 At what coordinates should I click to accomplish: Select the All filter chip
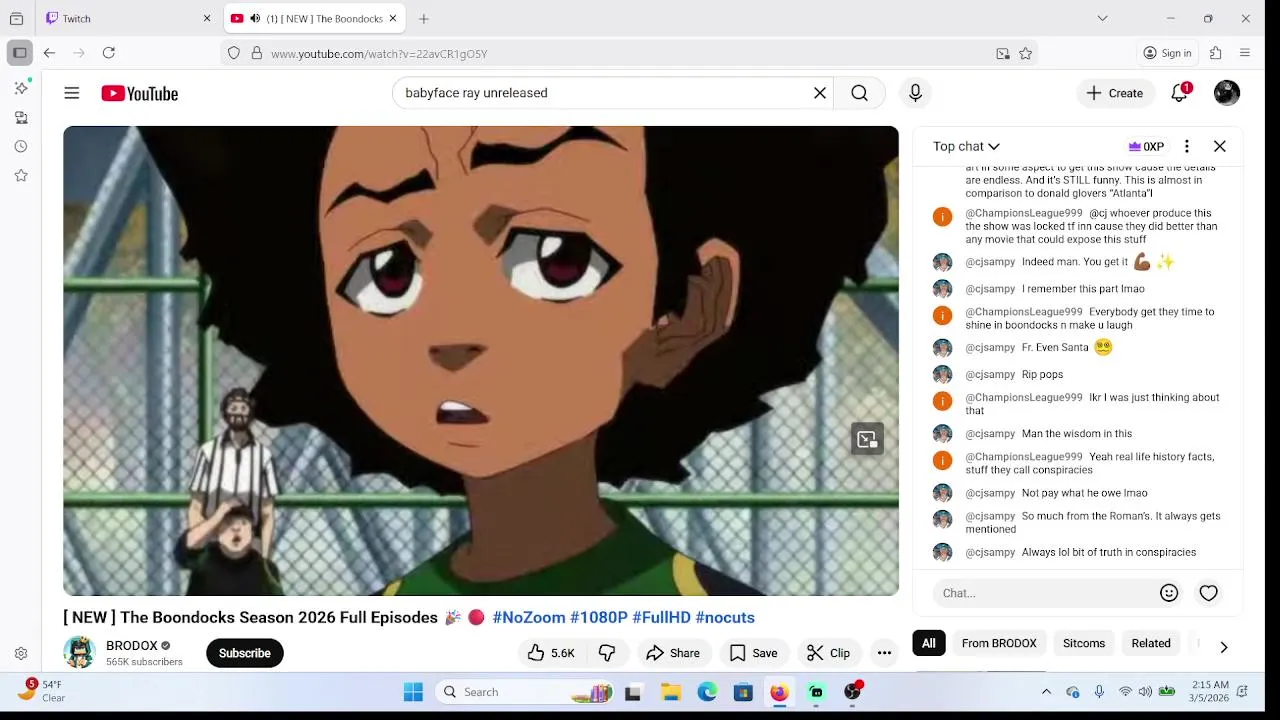(x=929, y=643)
